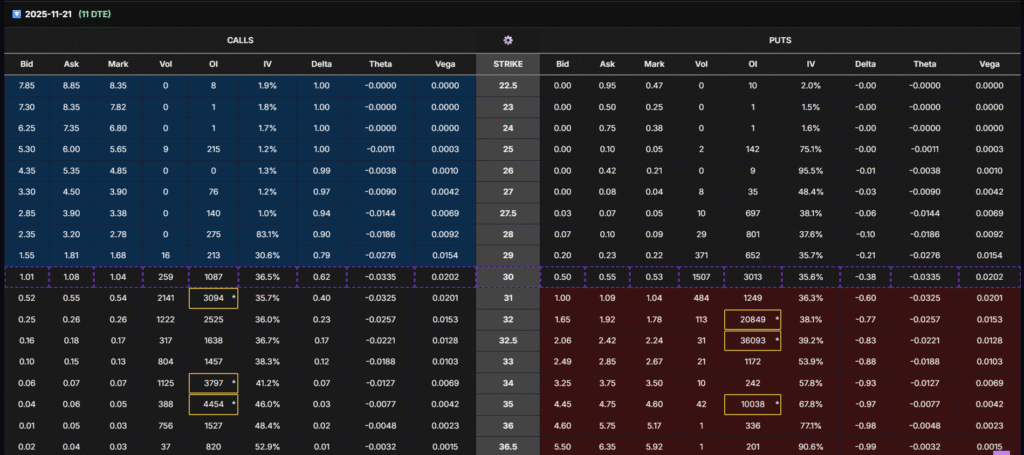This screenshot has width=1024, height=455.
Task: Select the 30 strike row cell
Action: coord(508,277)
